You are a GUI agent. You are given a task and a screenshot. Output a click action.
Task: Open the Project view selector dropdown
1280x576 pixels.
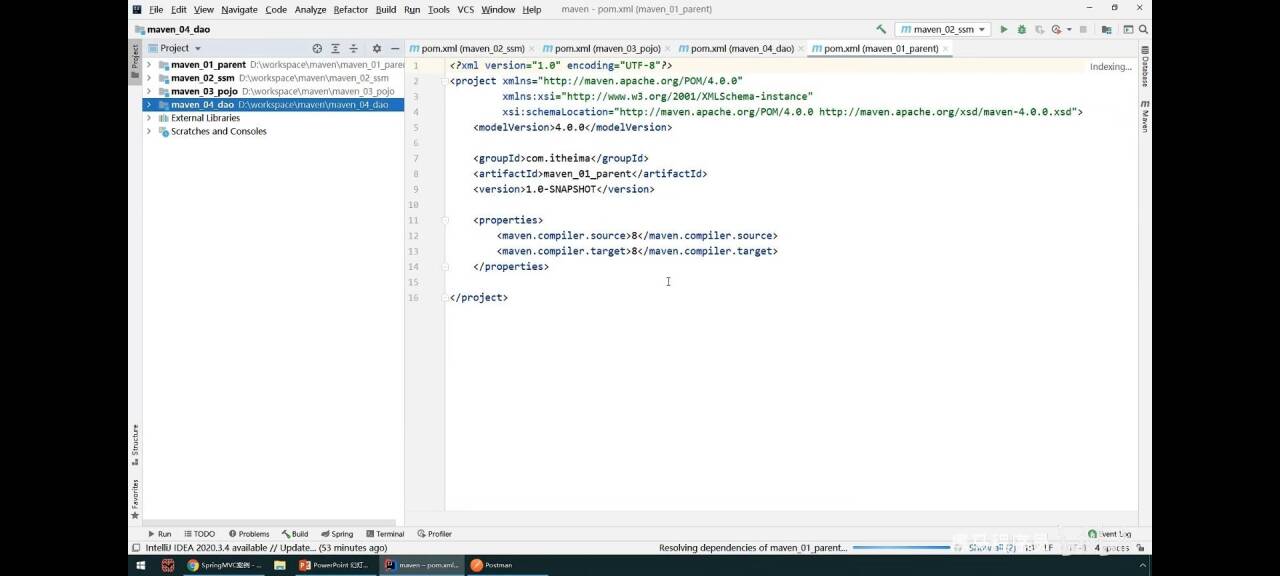[x=174, y=48]
